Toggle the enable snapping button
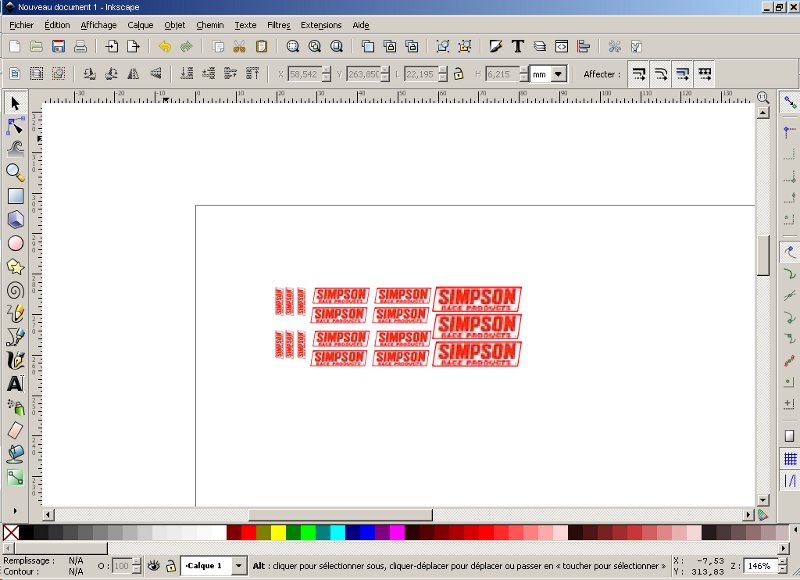Image resolution: width=800 pixels, height=580 pixels. (789, 103)
